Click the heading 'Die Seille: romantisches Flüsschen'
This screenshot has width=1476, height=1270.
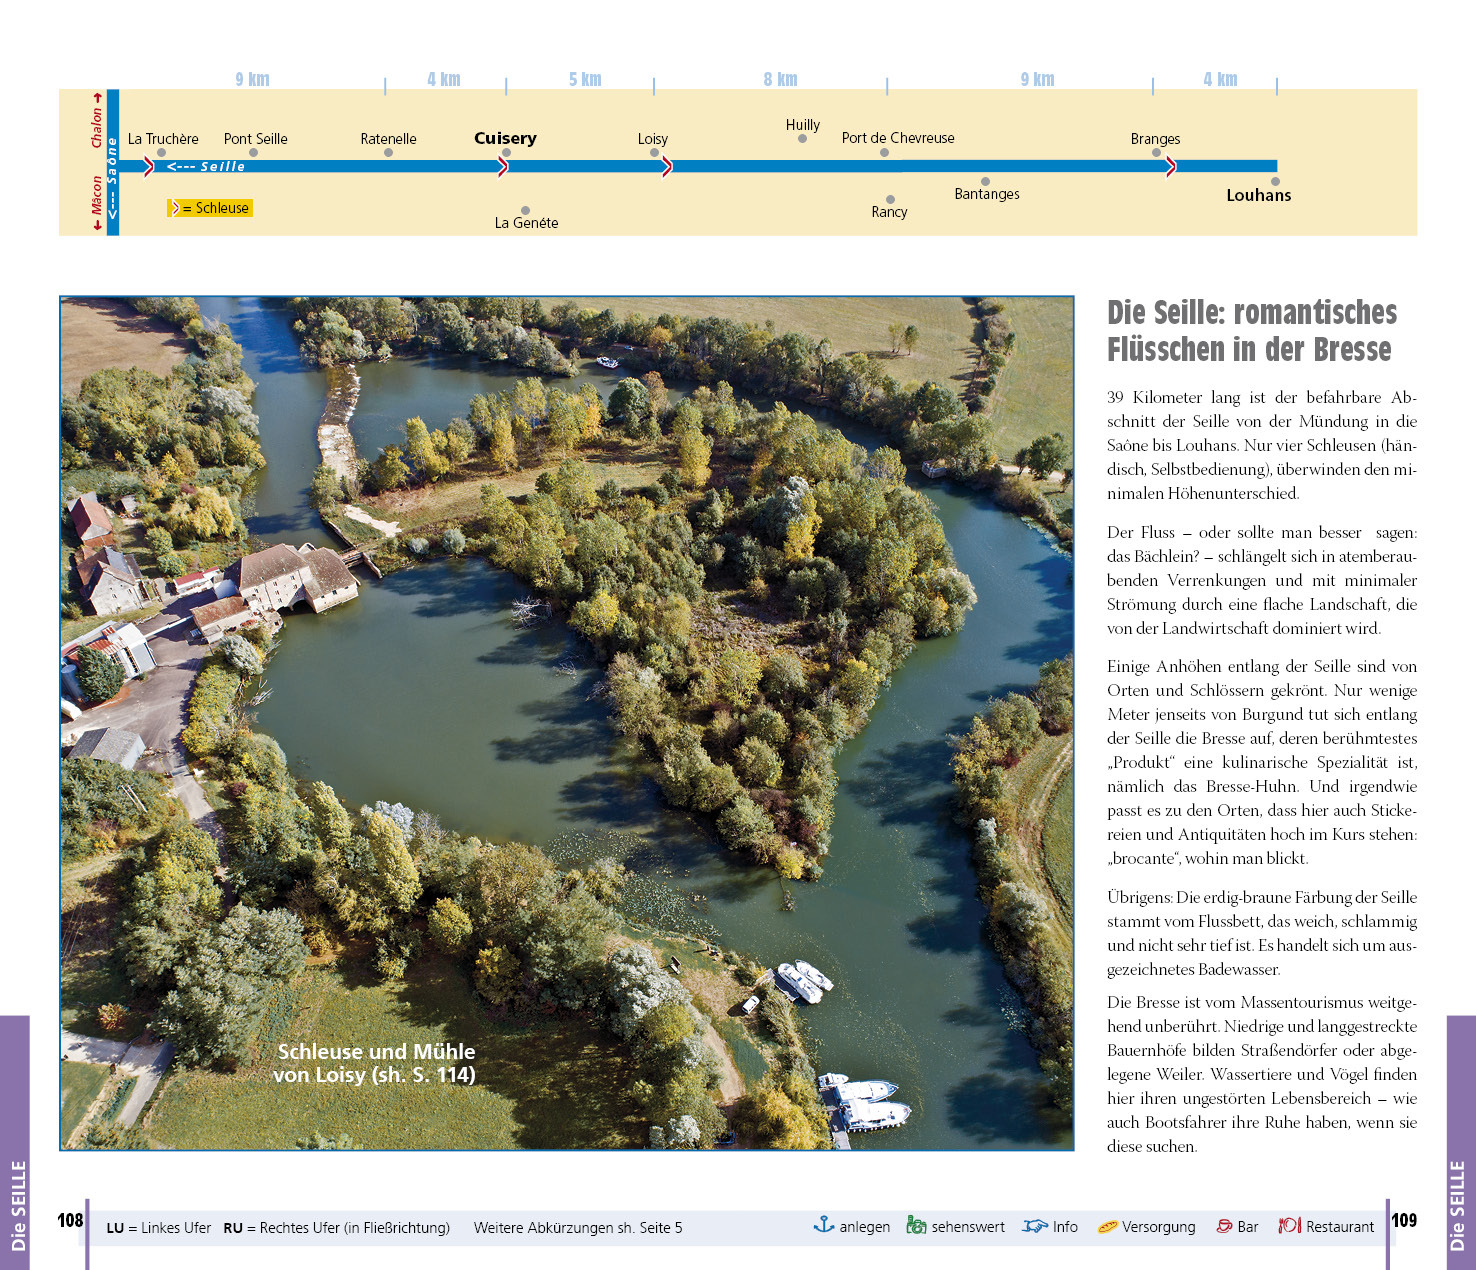tap(1251, 331)
